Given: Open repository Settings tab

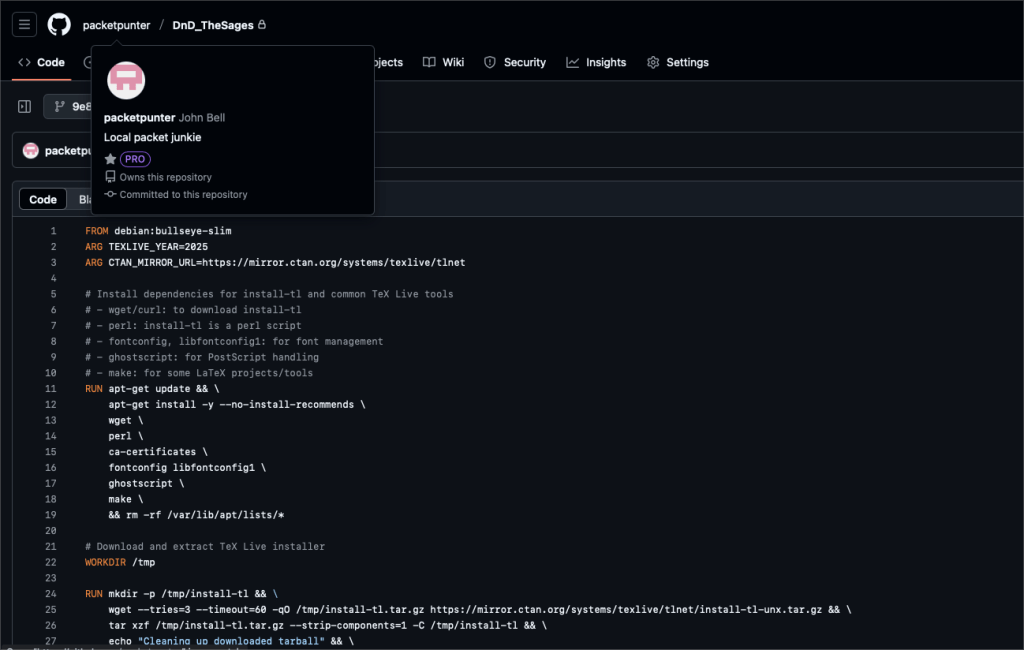Looking at the screenshot, I should [x=677, y=62].
